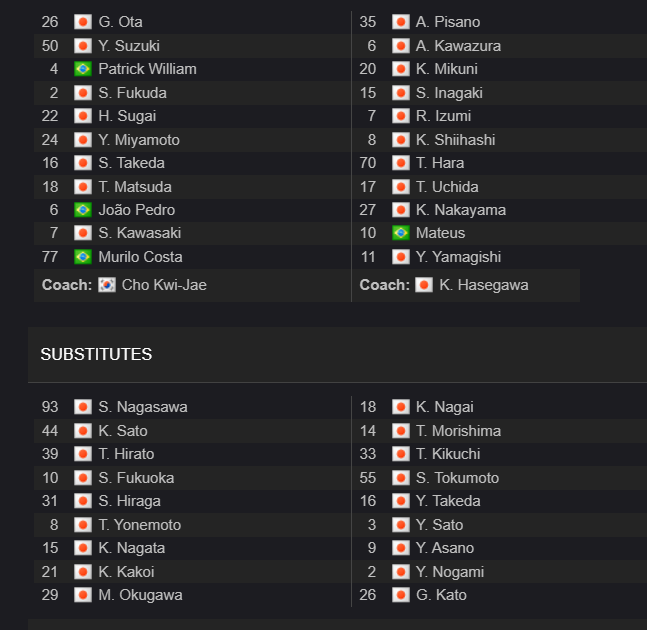The height and width of the screenshot is (630, 647).
Task: Open player profile for S. Fukuda
Action: click(132, 93)
